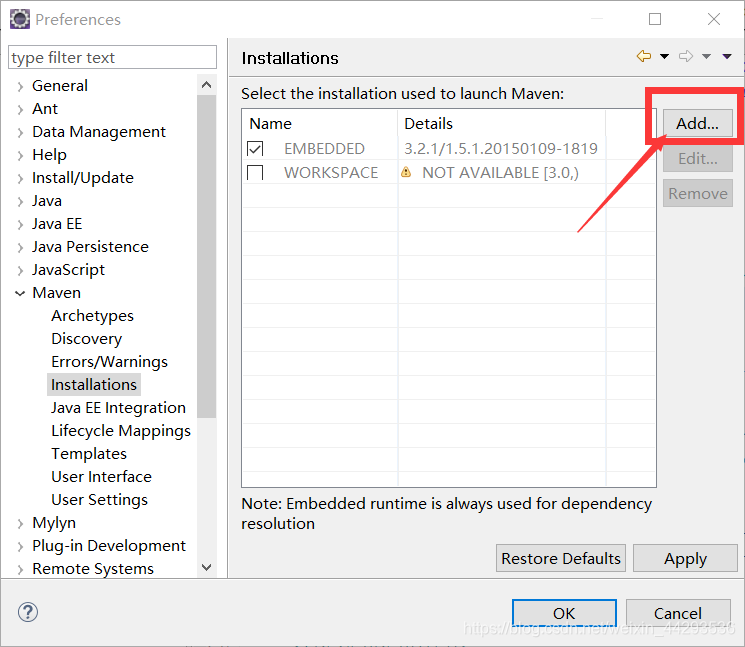Select User Interface under Maven
Viewport: 745px width, 647px height.
pyautogui.click(x=101, y=476)
